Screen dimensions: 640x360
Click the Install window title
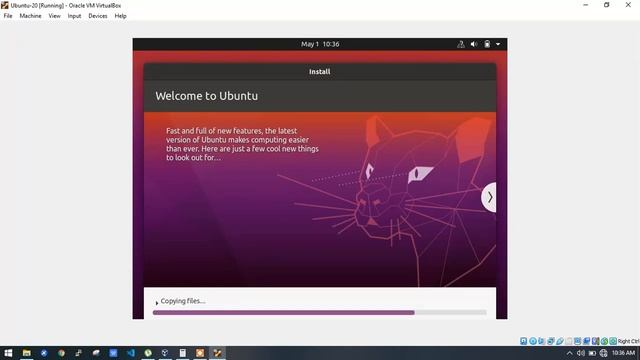[x=320, y=72]
